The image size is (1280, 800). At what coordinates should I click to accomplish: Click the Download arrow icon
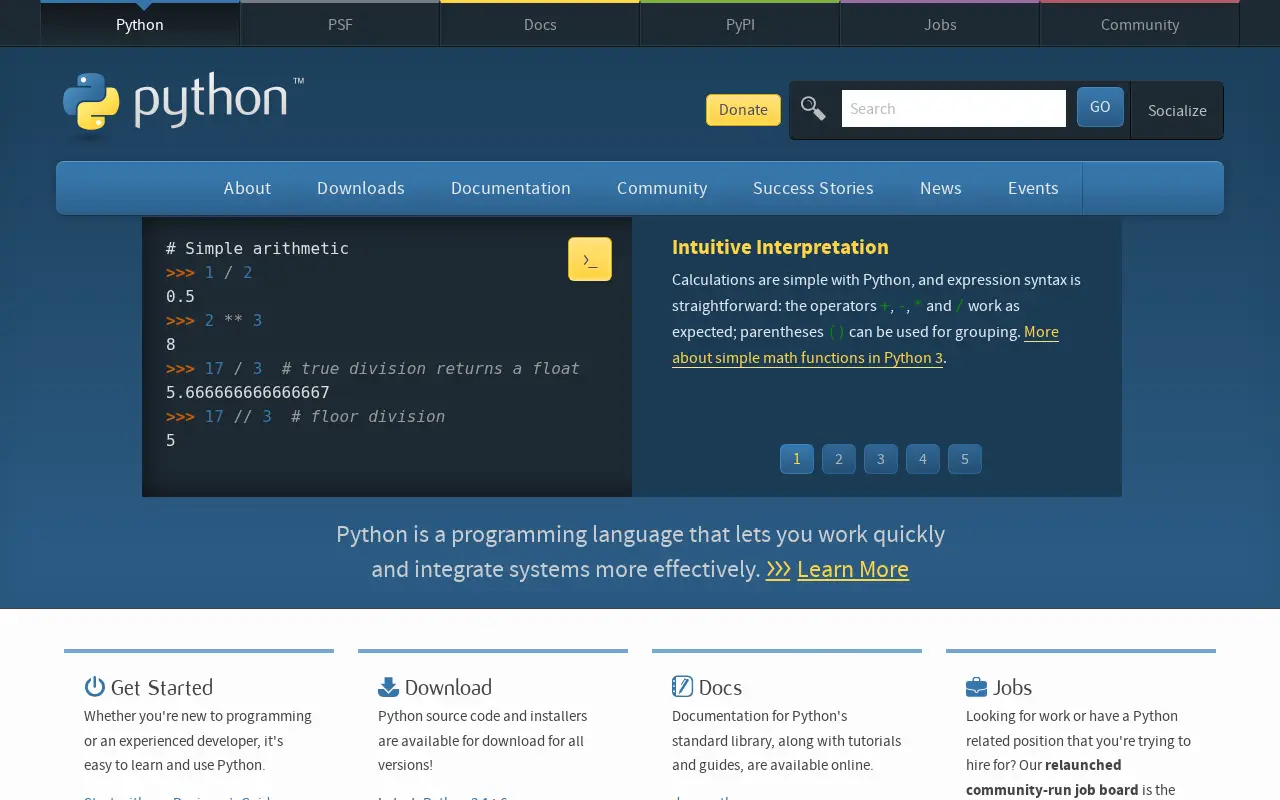pyautogui.click(x=388, y=686)
